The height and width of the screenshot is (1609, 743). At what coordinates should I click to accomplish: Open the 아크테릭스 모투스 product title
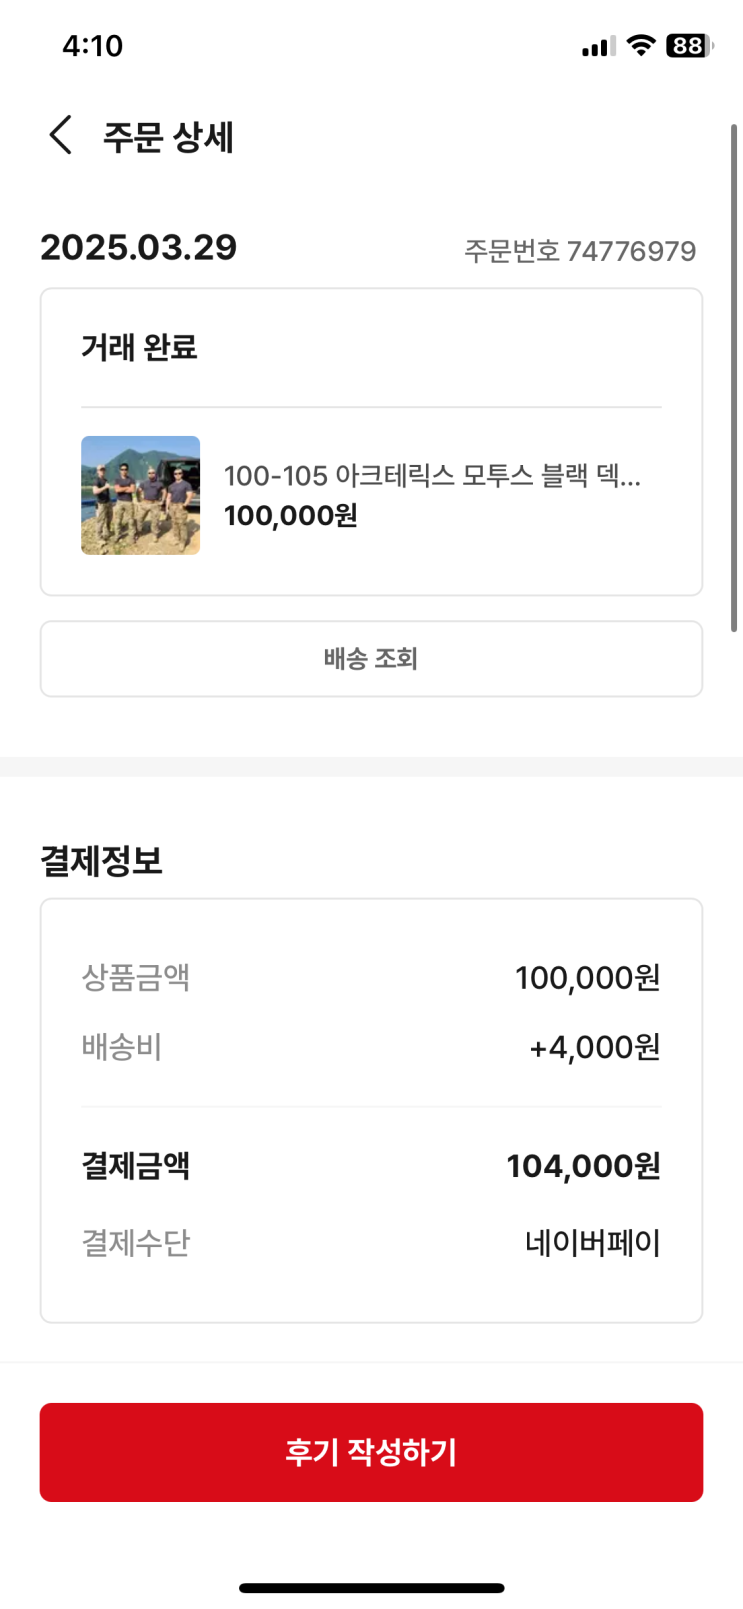point(432,475)
